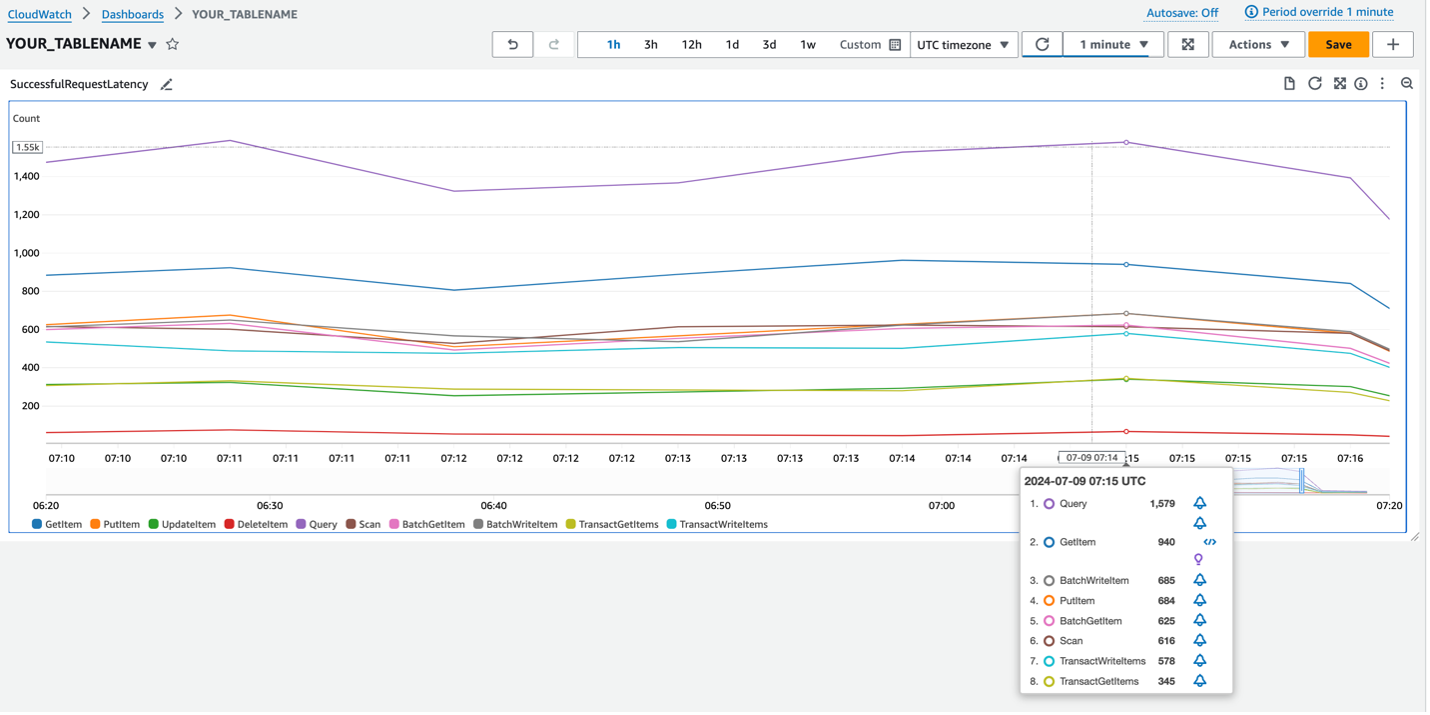Open the 1 minute period dropdown
Image resolution: width=1430 pixels, height=715 pixels.
pyautogui.click(x=1110, y=44)
